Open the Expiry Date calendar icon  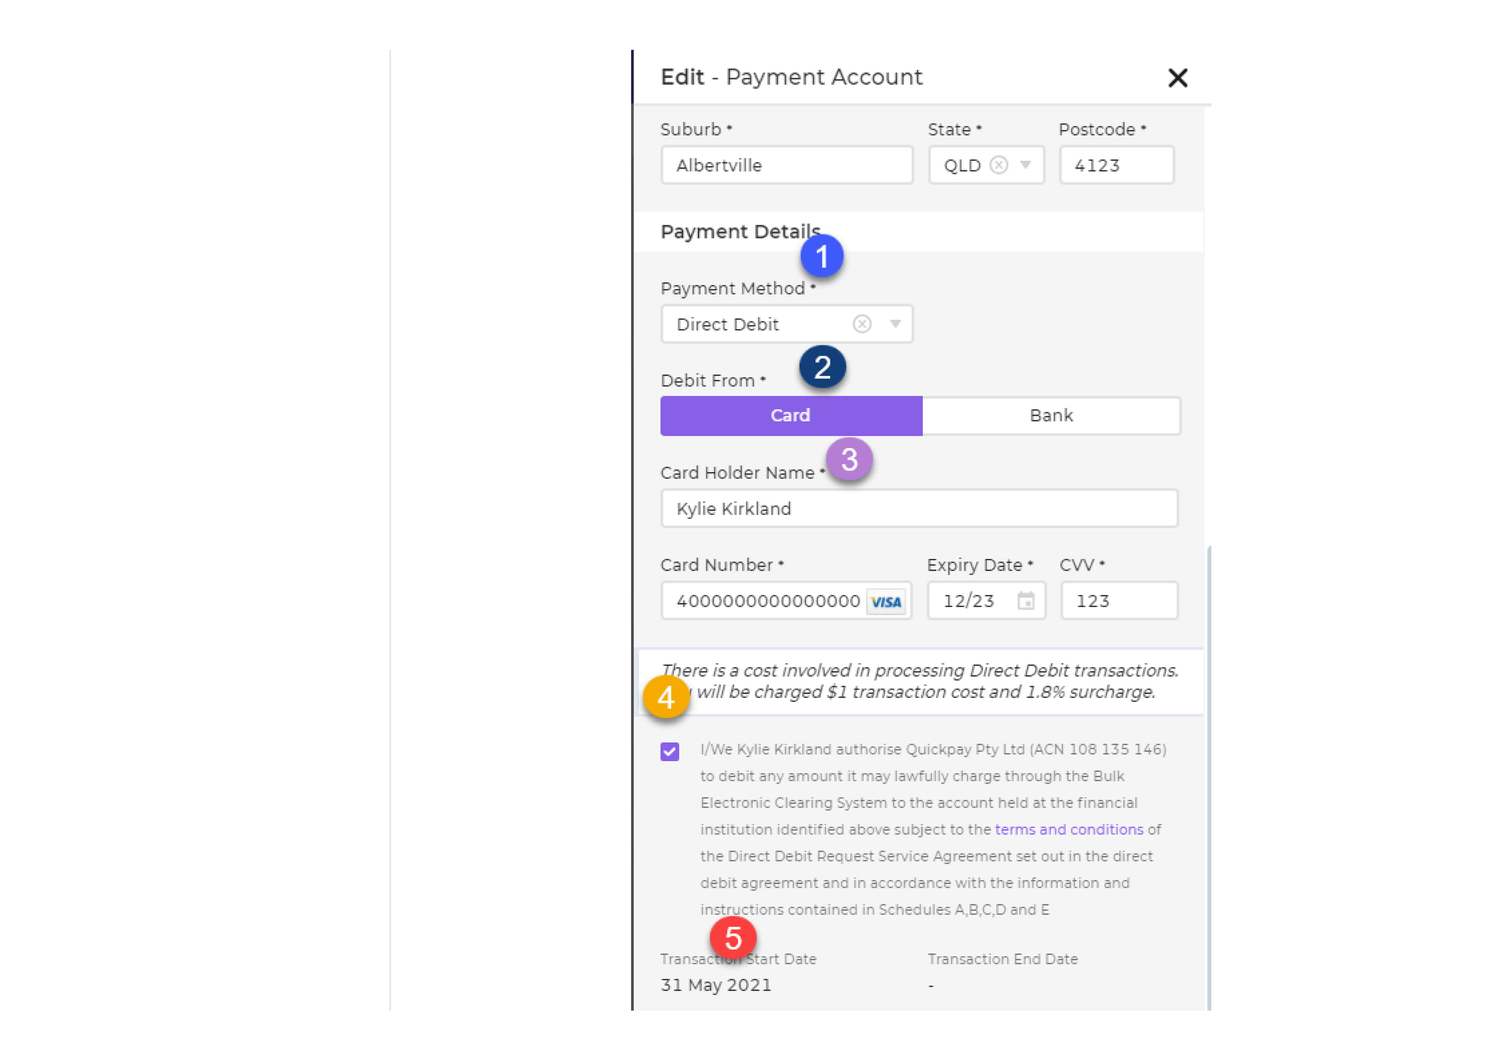tap(1027, 600)
